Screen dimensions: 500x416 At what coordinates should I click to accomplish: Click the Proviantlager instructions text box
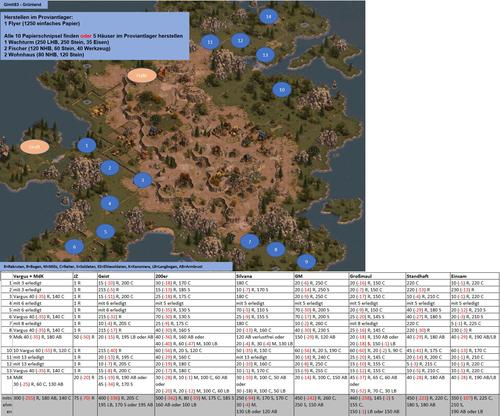click(x=95, y=36)
